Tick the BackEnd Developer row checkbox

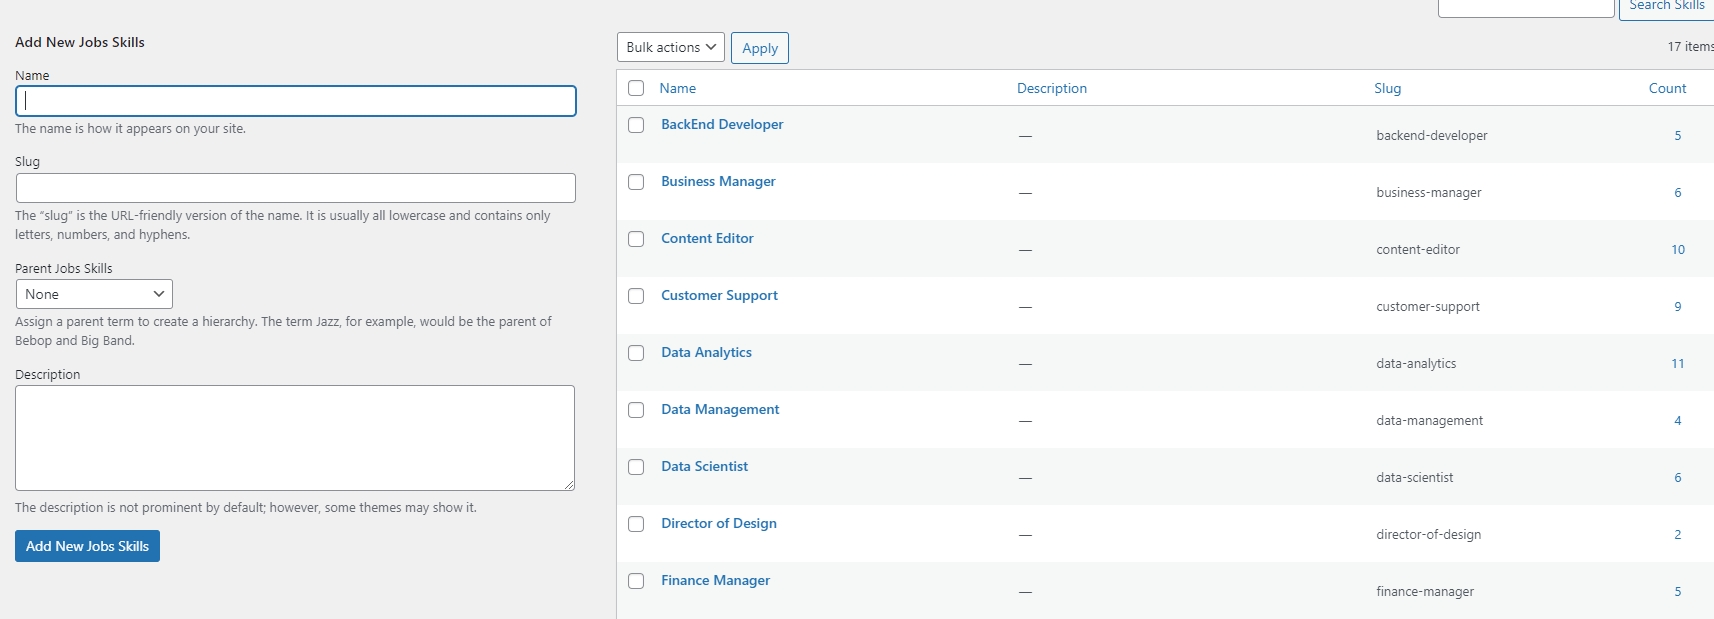click(636, 125)
